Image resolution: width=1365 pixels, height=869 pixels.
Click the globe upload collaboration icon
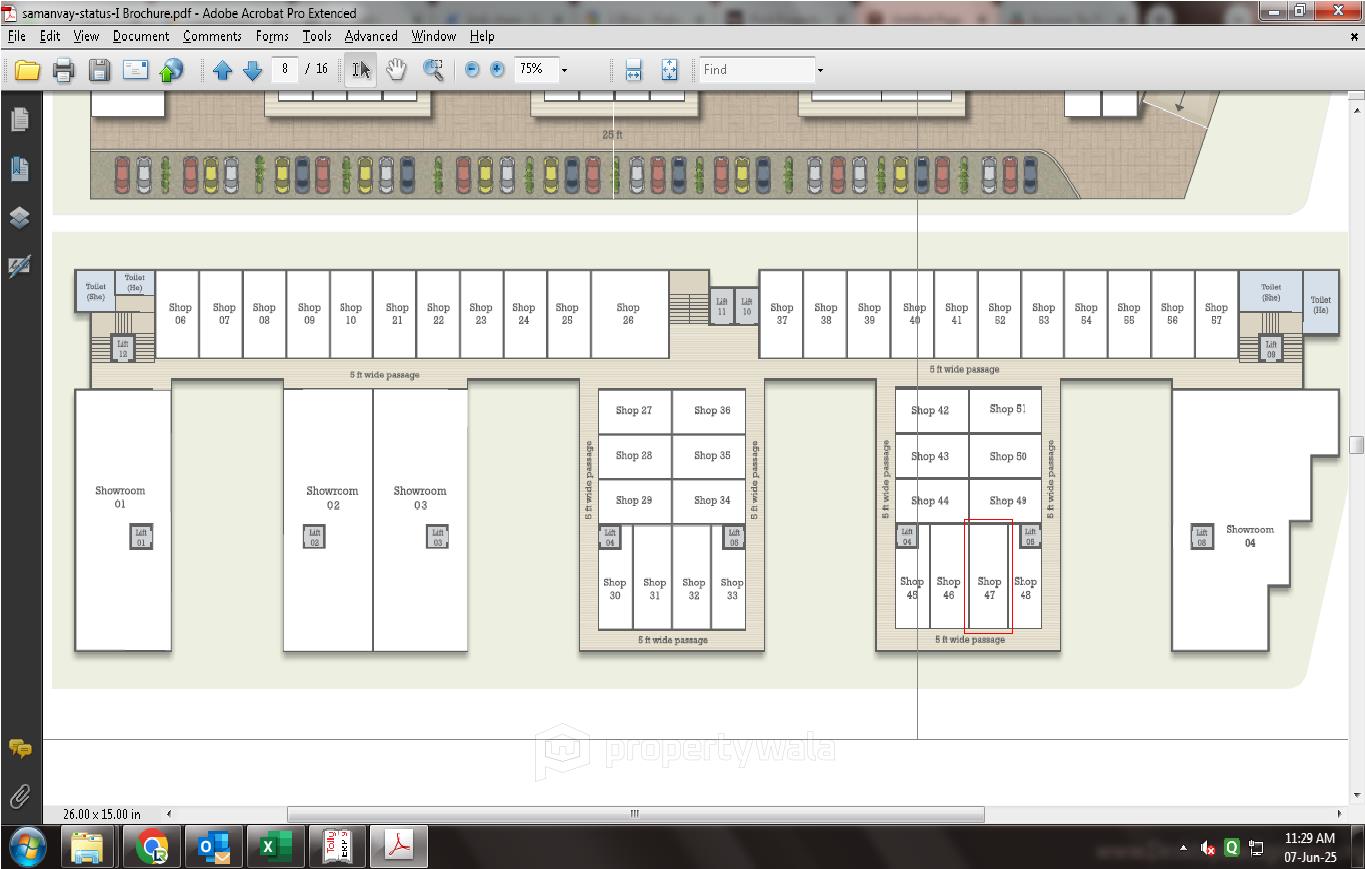[x=172, y=70]
